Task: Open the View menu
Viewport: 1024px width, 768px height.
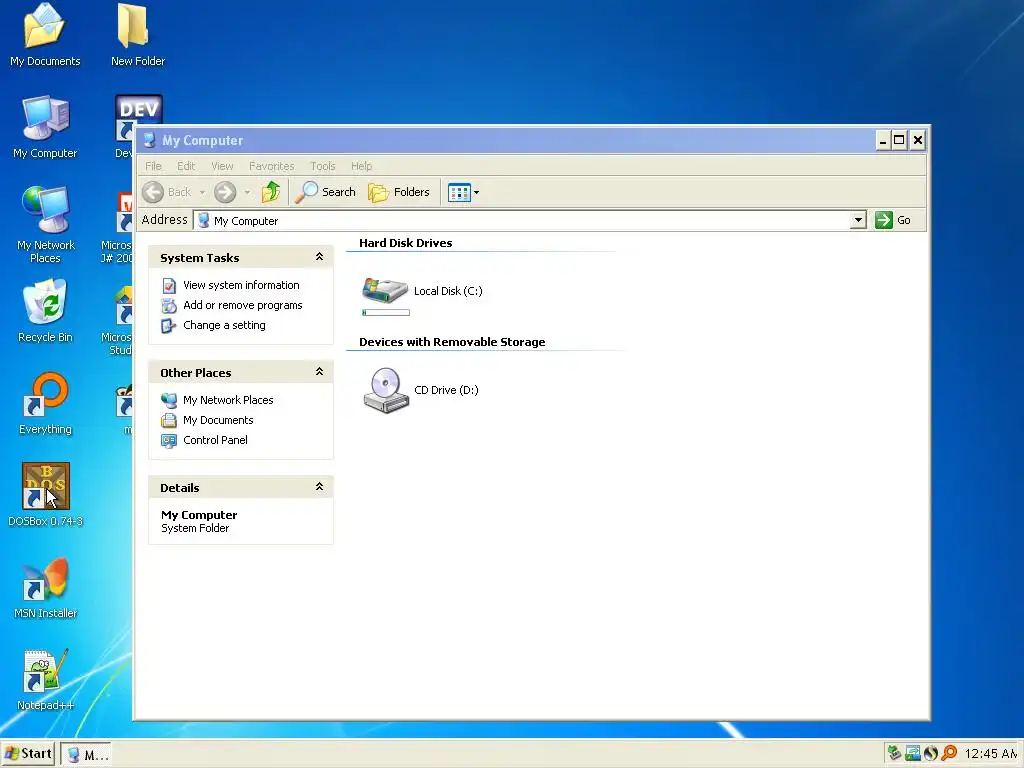Action: (222, 166)
